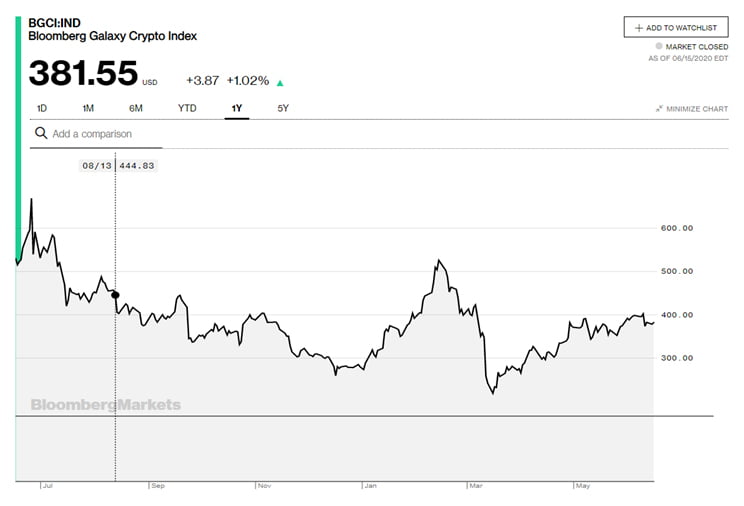This screenshot has width=744, height=506.
Task: Click the Bloomberg Galaxy Crypto Index title
Action: pyautogui.click(x=112, y=36)
